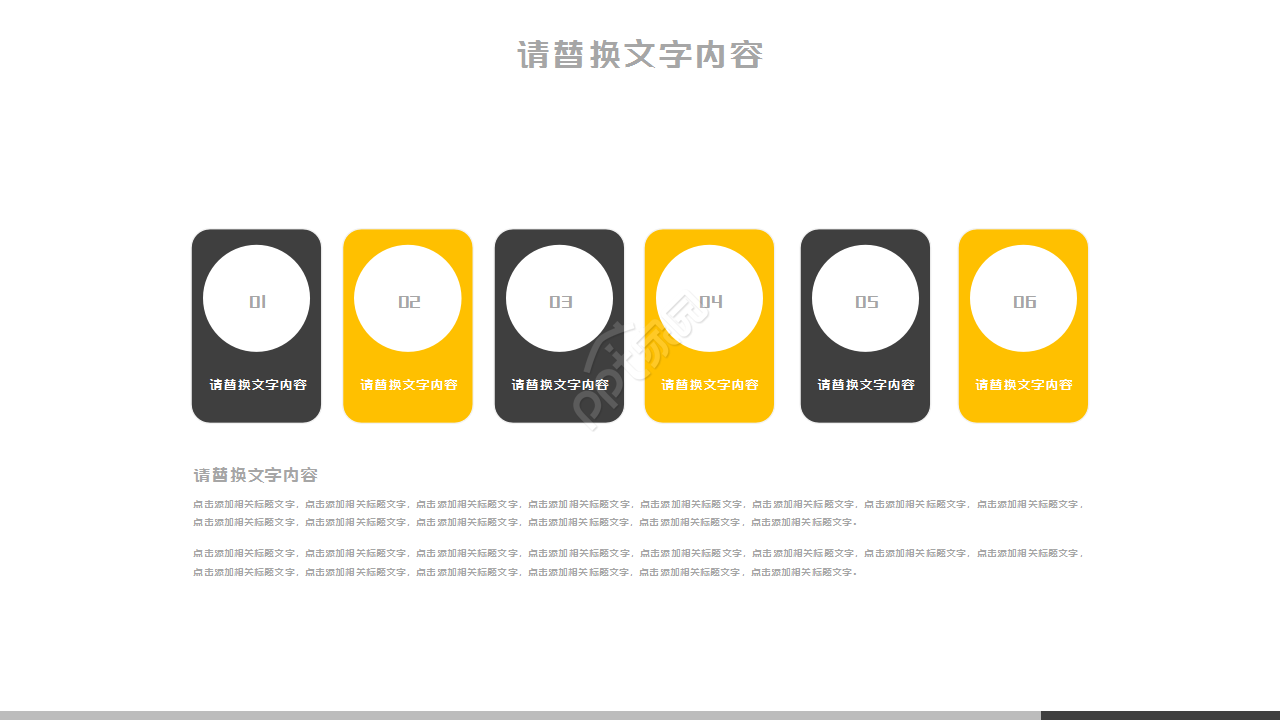1280x720 pixels.
Task: Select the circle labeled 04
Action: (709, 297)
